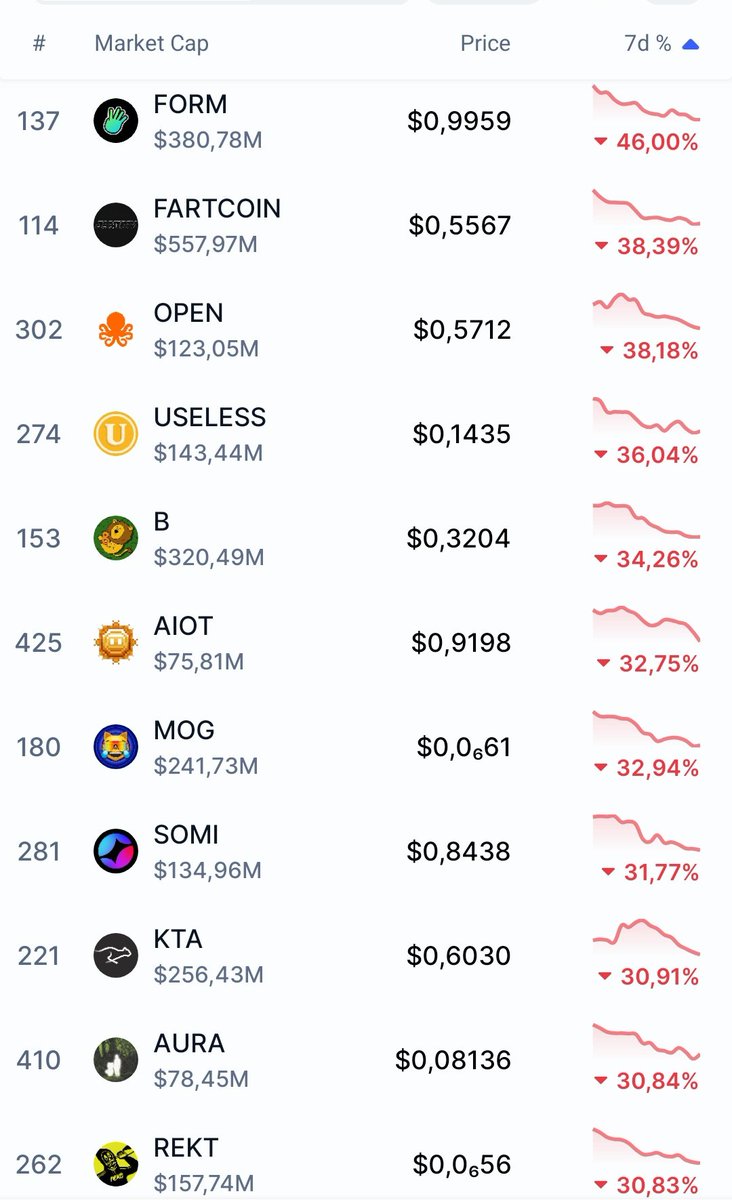View the KTA 7-day sparkline chart
732x1200 pixels.
[x=646, y=936]
